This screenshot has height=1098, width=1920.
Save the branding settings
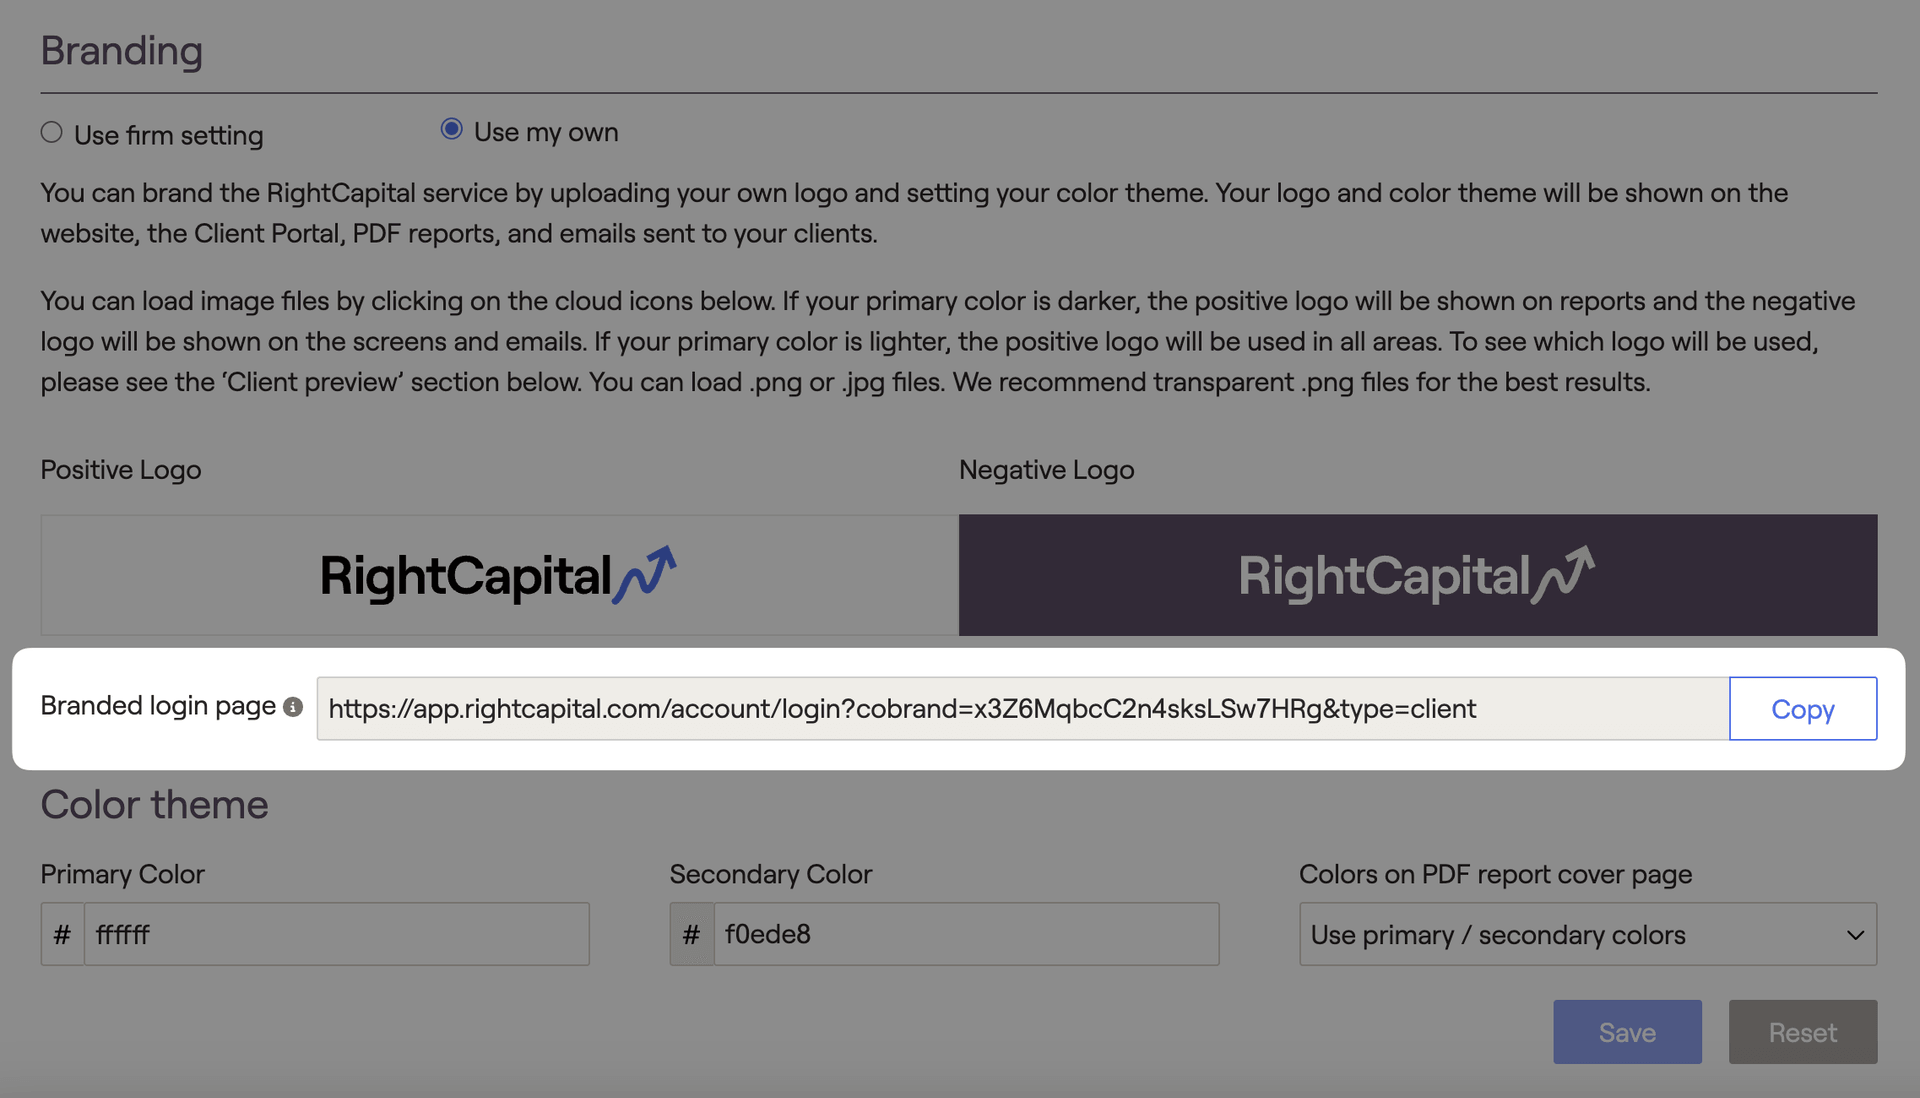[x=1627, y=1032]
